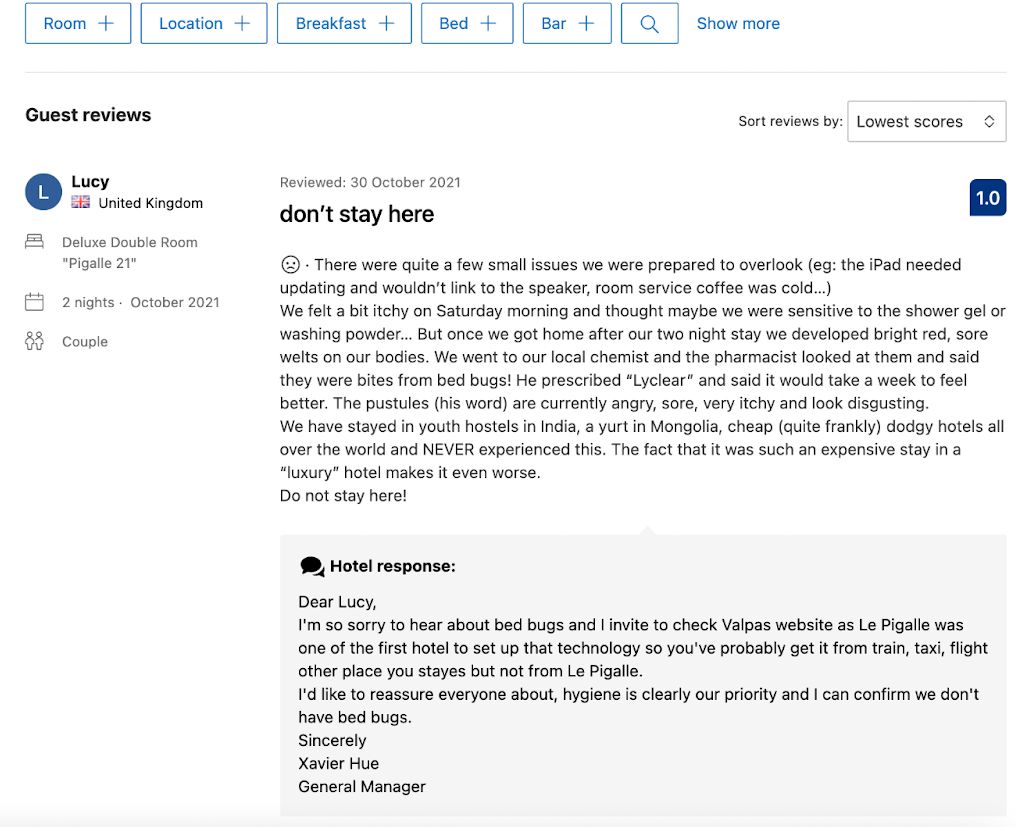This screenshot has height=827, width=1017.
Task: Open the Sort reviews by dropdown
Action: 926,121
